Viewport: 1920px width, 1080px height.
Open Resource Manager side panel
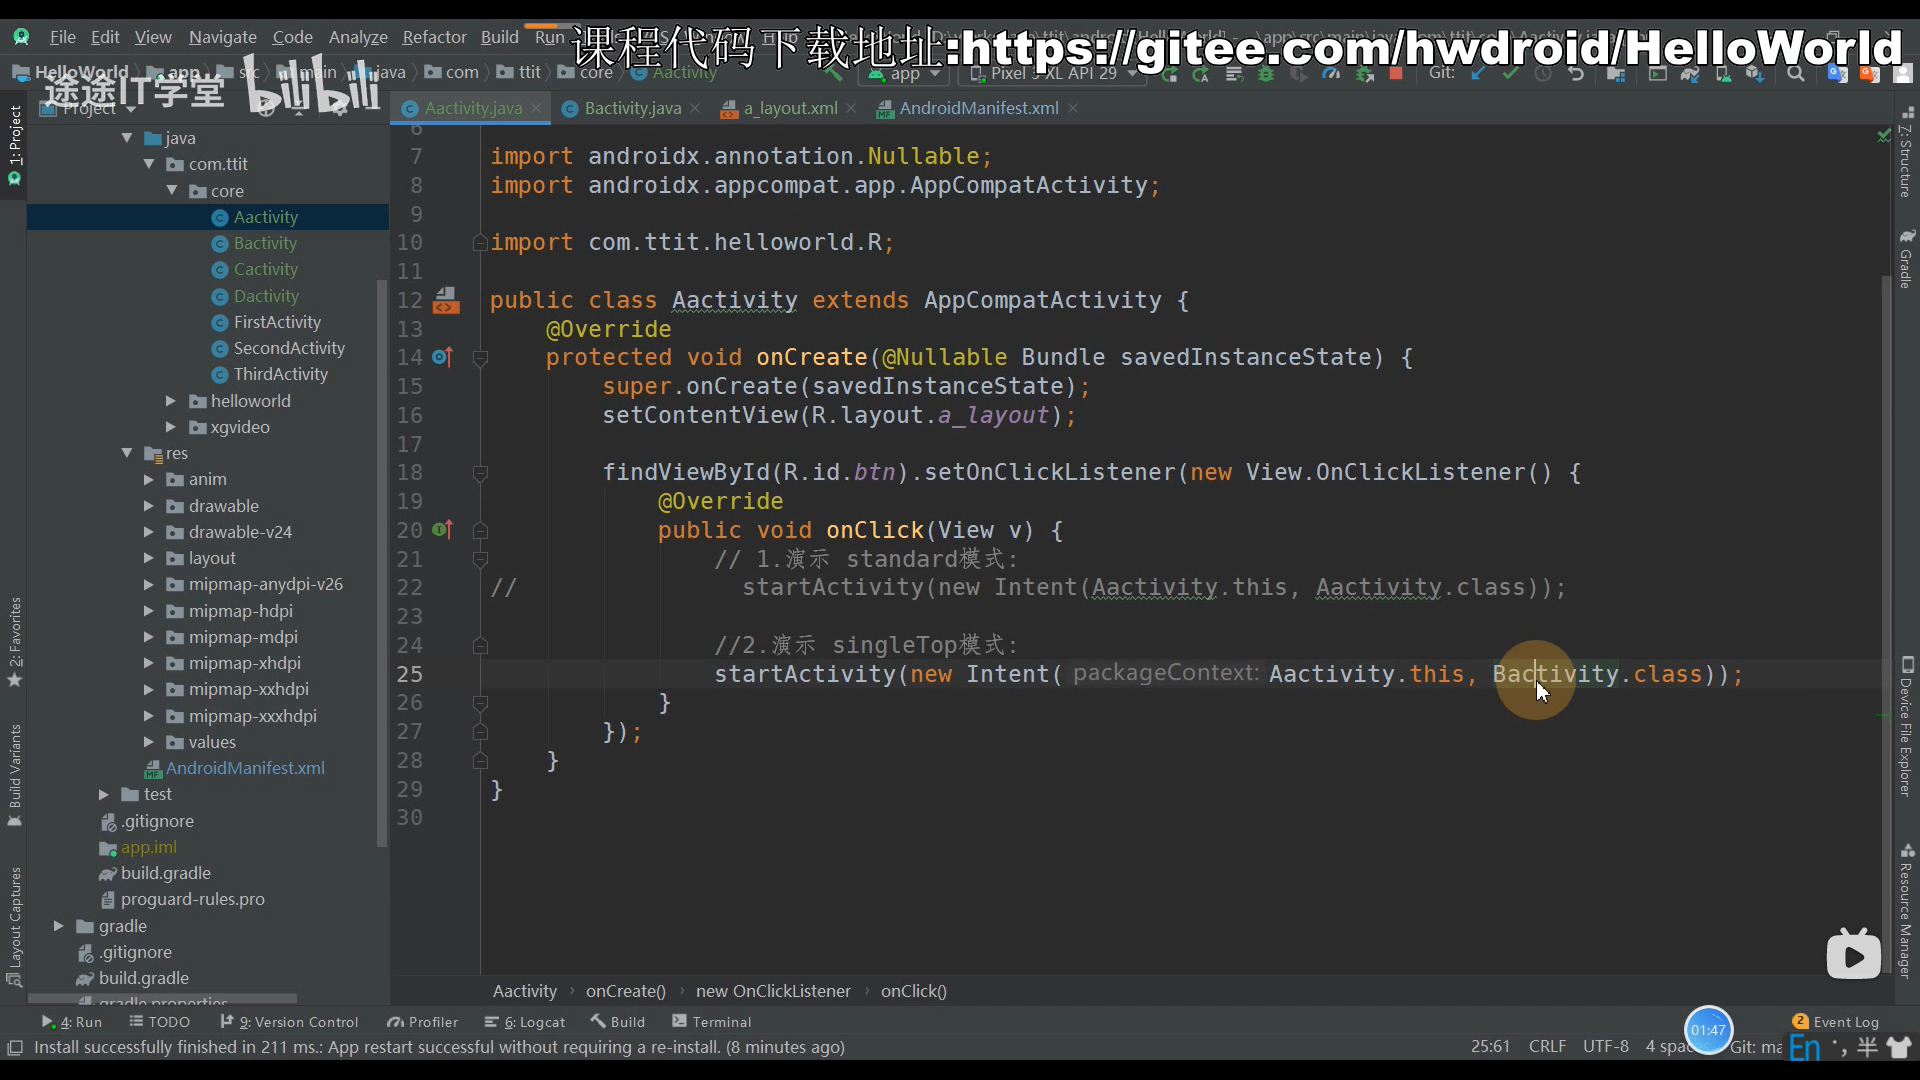coord(1906,911)
